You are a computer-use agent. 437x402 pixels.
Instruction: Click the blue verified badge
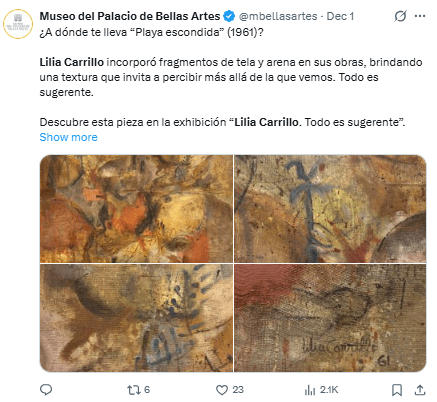point(229,16)
